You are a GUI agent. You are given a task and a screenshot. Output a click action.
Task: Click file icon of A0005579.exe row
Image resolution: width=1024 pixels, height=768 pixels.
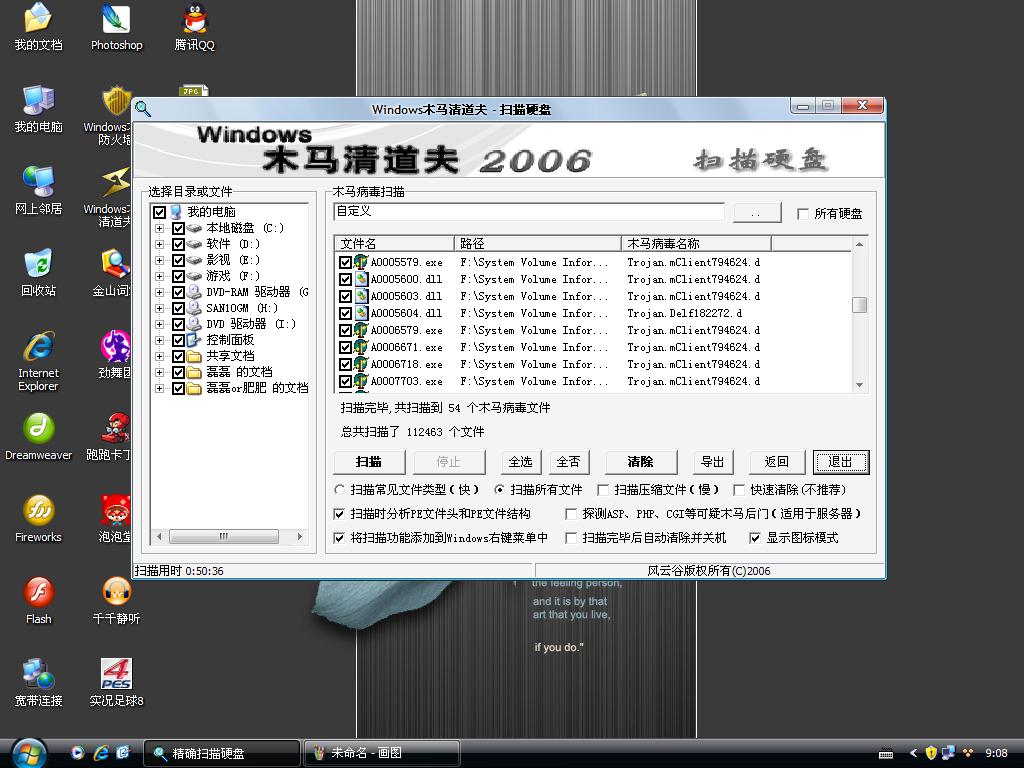(361, 262)
